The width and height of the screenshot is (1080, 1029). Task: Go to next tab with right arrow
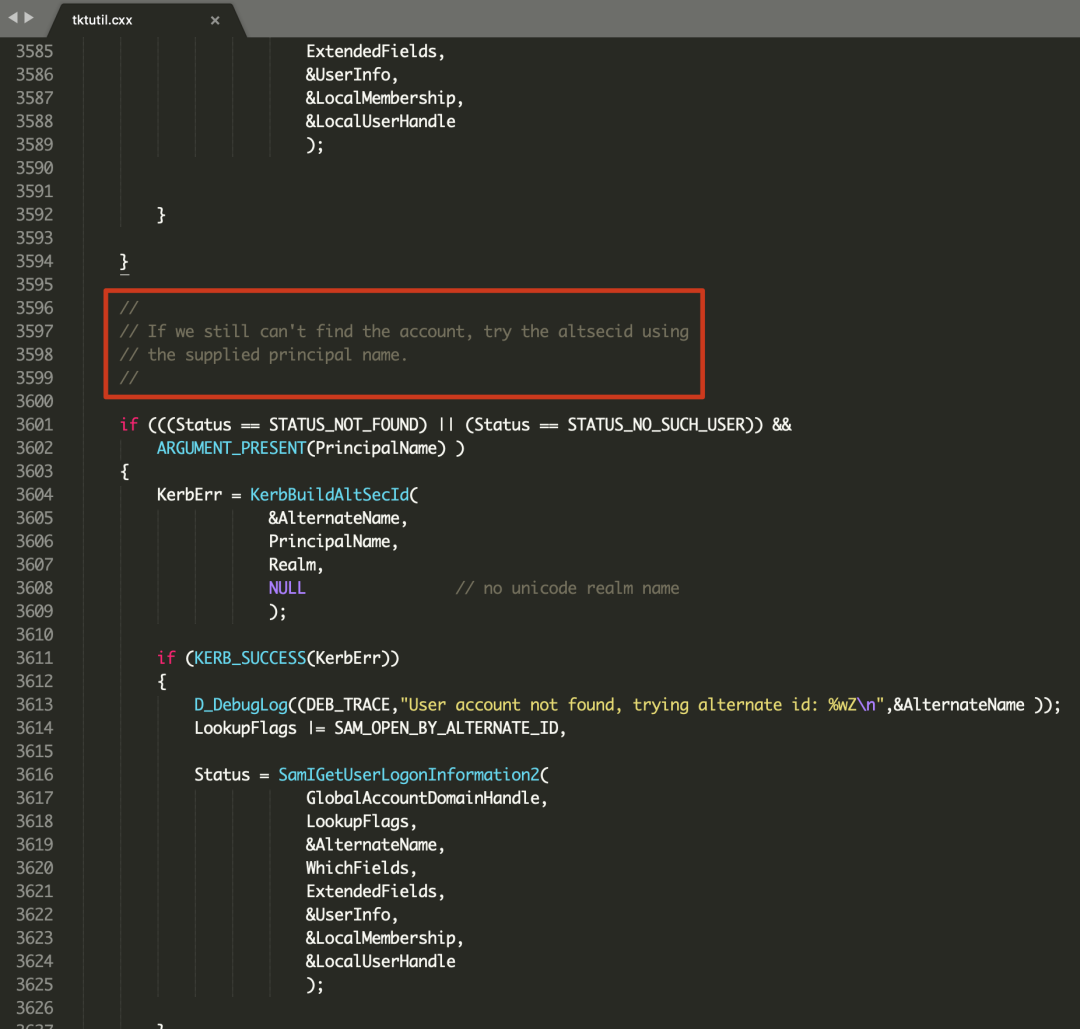pos(28,17)
